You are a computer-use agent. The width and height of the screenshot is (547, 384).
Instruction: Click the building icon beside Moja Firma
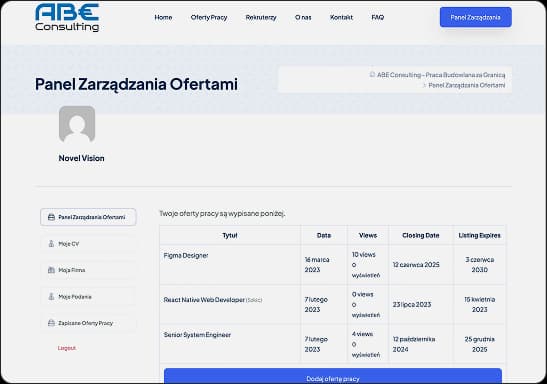coord(51,270)
